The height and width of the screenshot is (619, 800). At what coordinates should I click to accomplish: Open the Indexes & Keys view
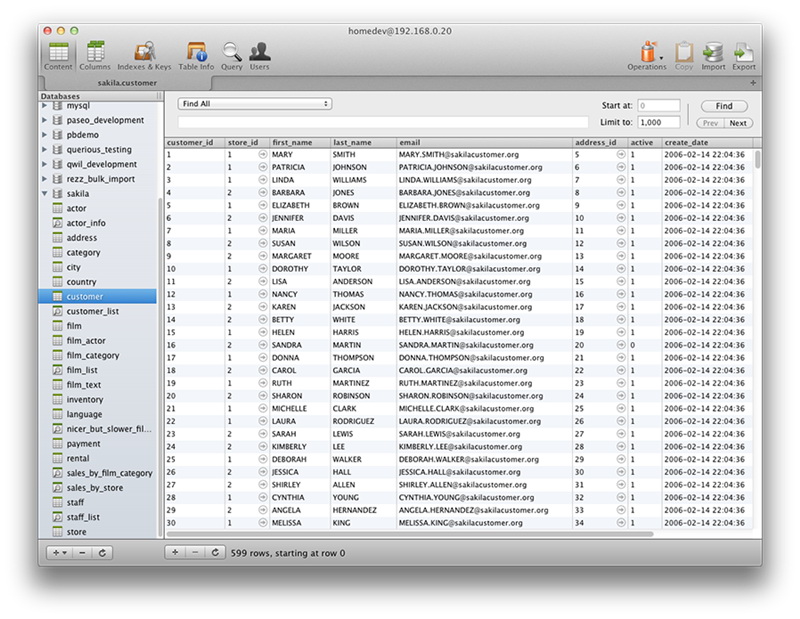click(144, 52)
